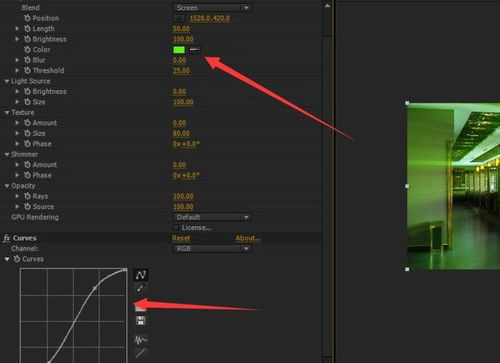Select the Bezier curve point tool
This screenshot has height=363, width=500.
141,275
